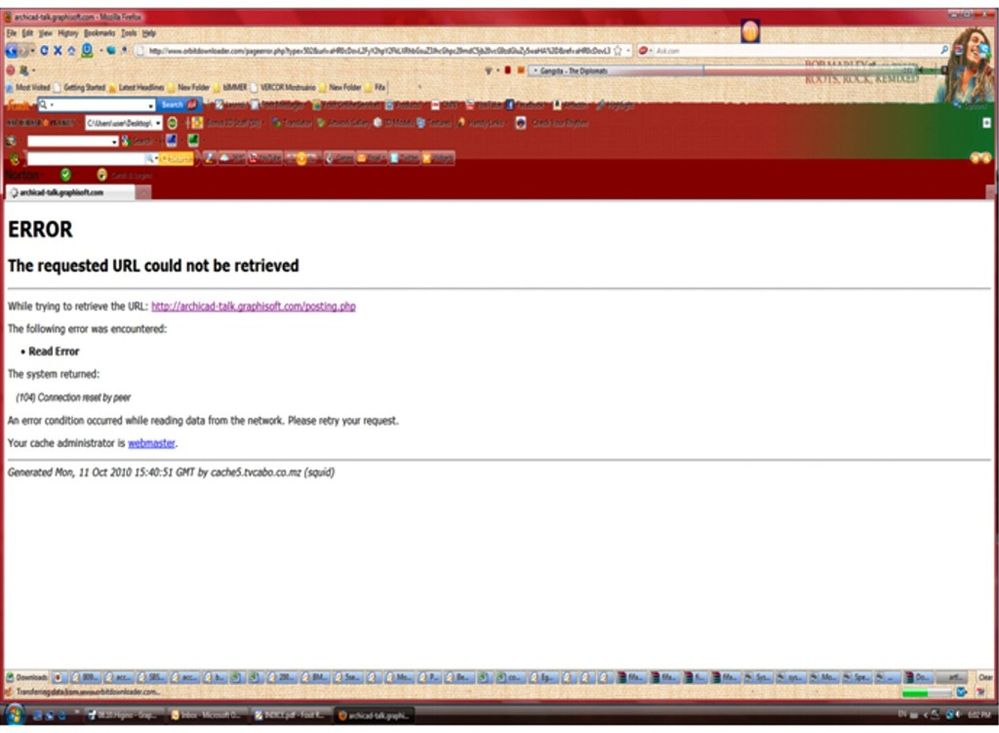999x733 pixels.
Task: Open the Edit menu
Action: [28, 33]
